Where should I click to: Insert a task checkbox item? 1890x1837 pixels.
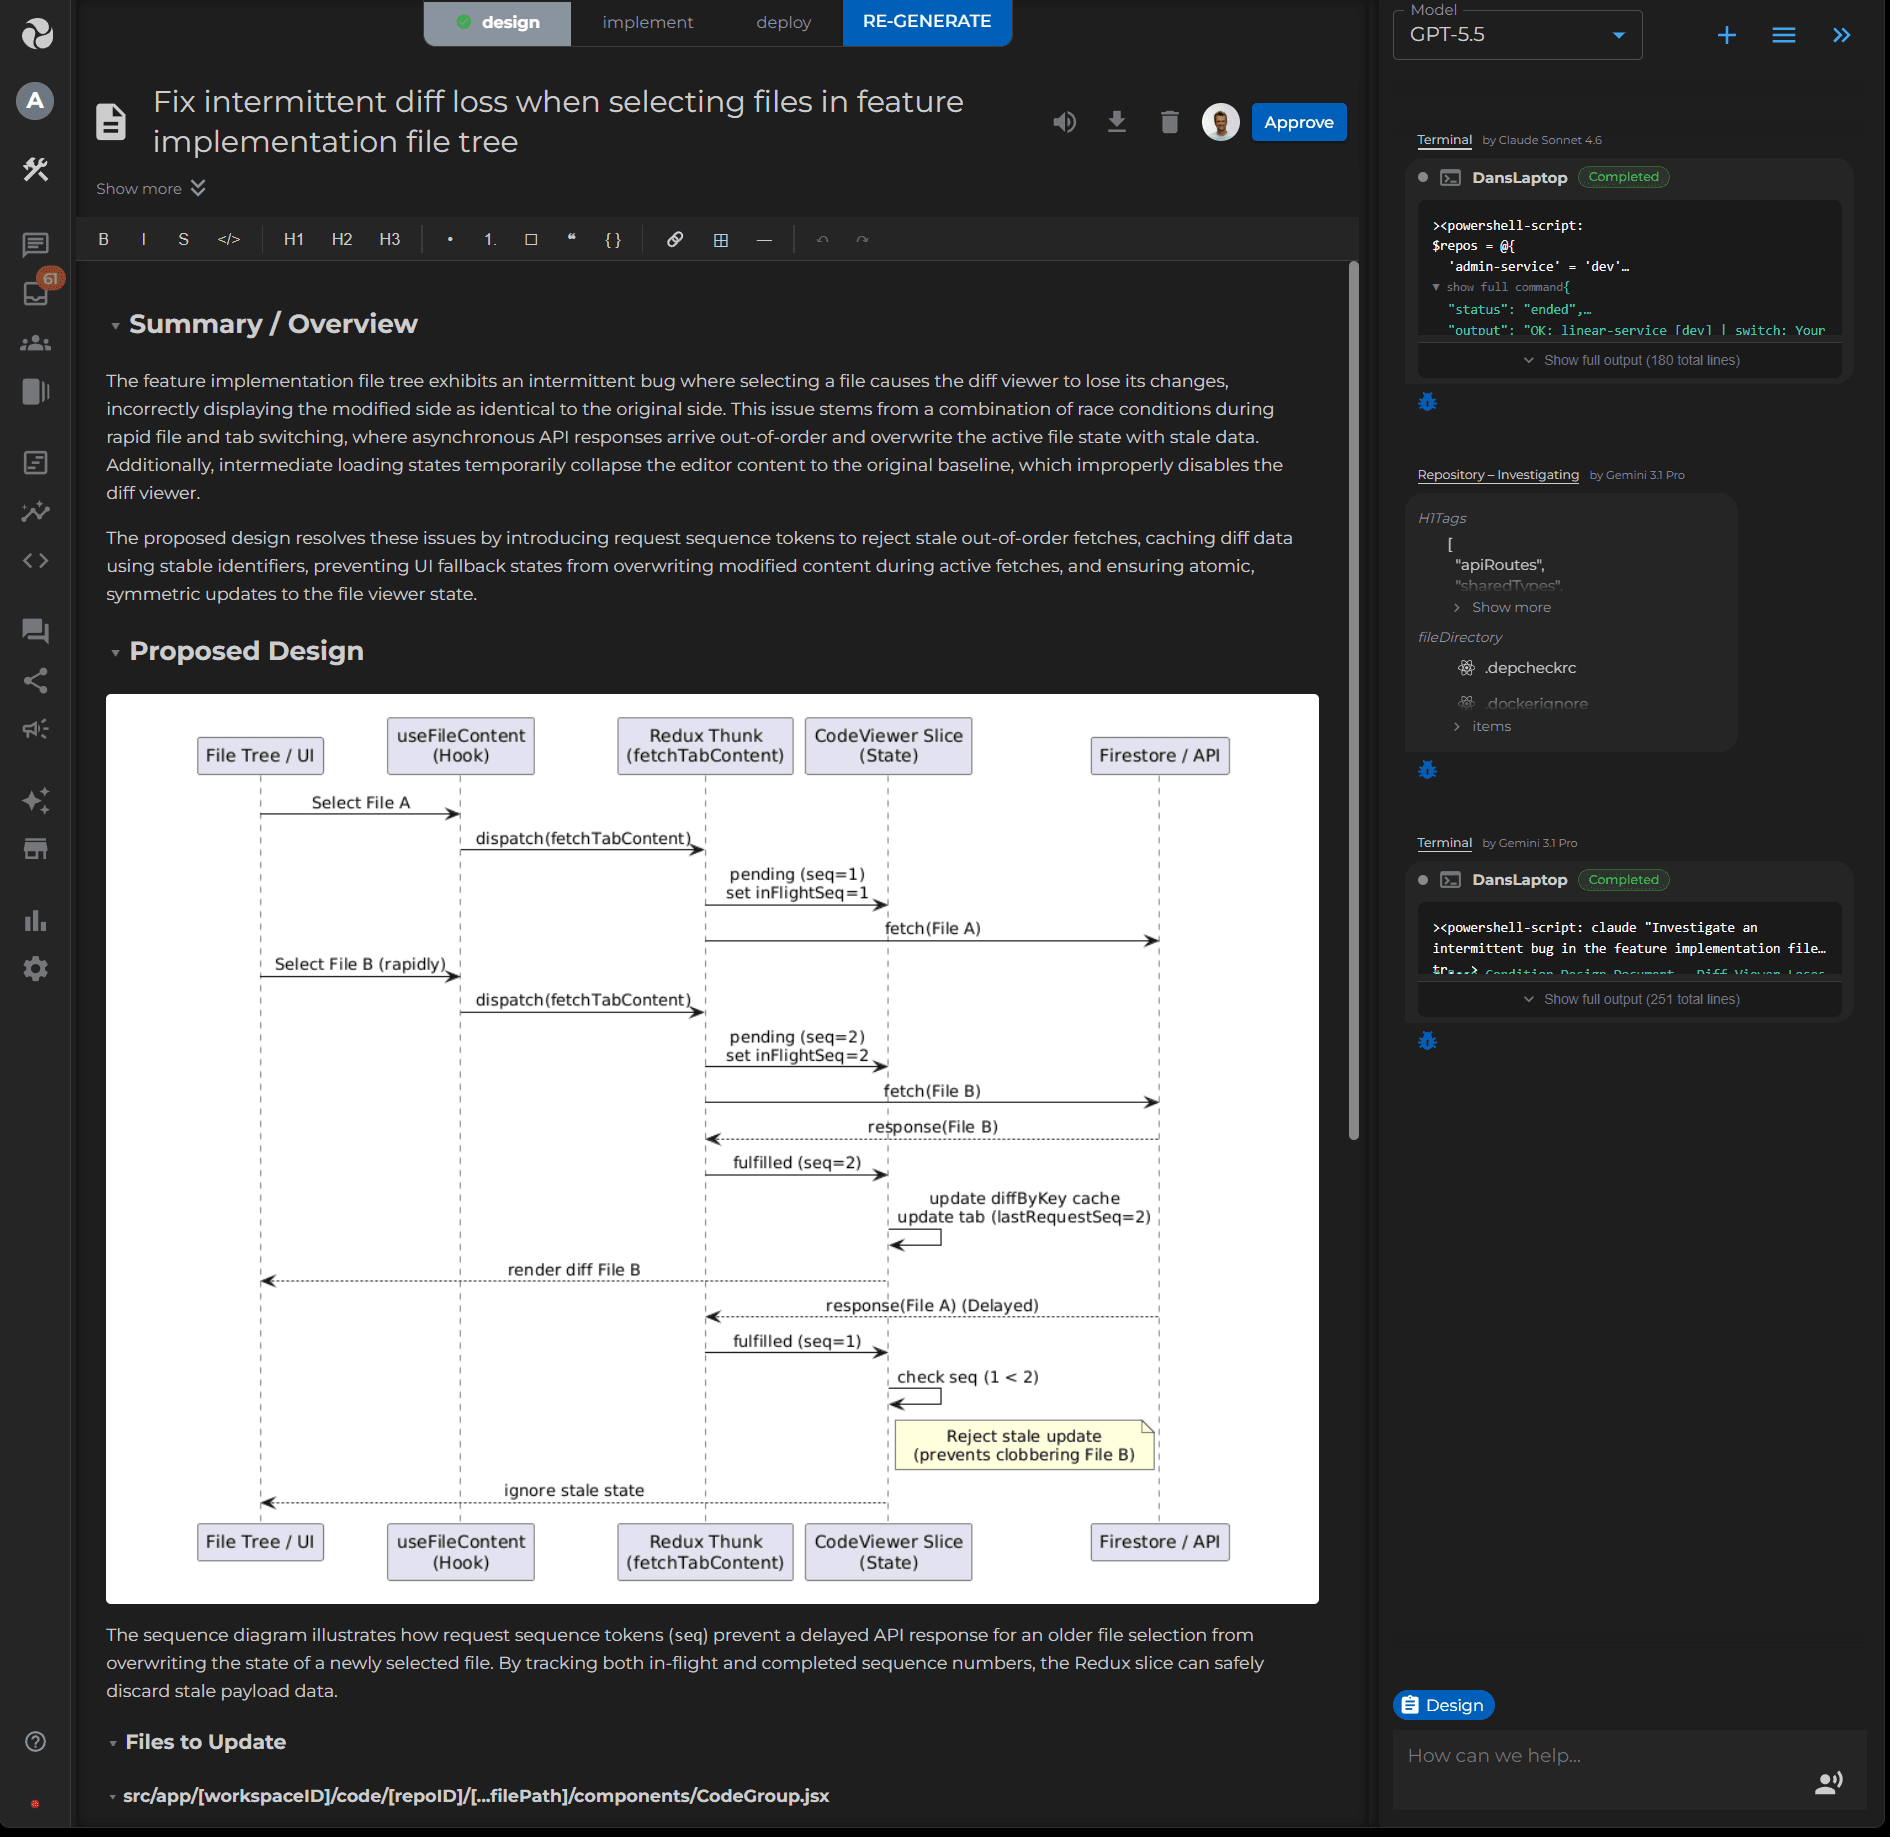[x=531, y=239]
